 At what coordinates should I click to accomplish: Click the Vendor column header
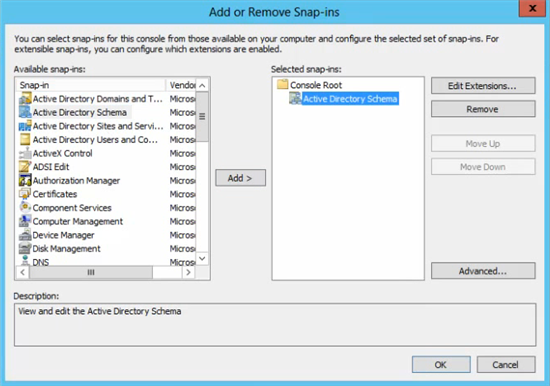(x=181, y=85)
